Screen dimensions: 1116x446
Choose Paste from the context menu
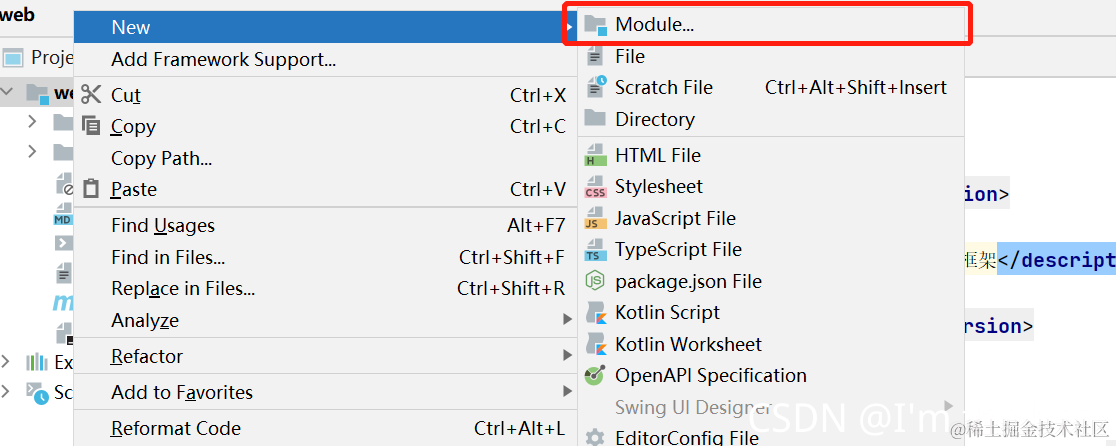point(326,189)
